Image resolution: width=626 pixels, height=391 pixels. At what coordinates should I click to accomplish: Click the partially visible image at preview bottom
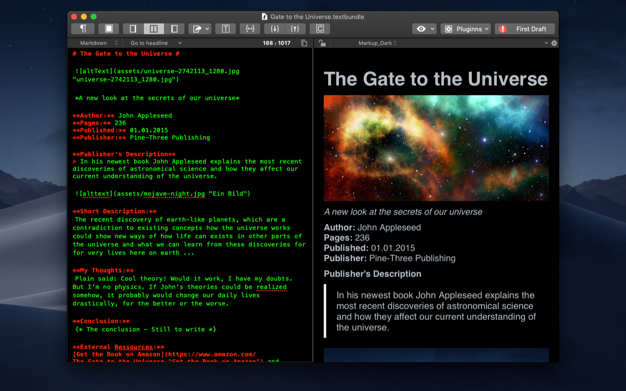click(x=436, y=355)
